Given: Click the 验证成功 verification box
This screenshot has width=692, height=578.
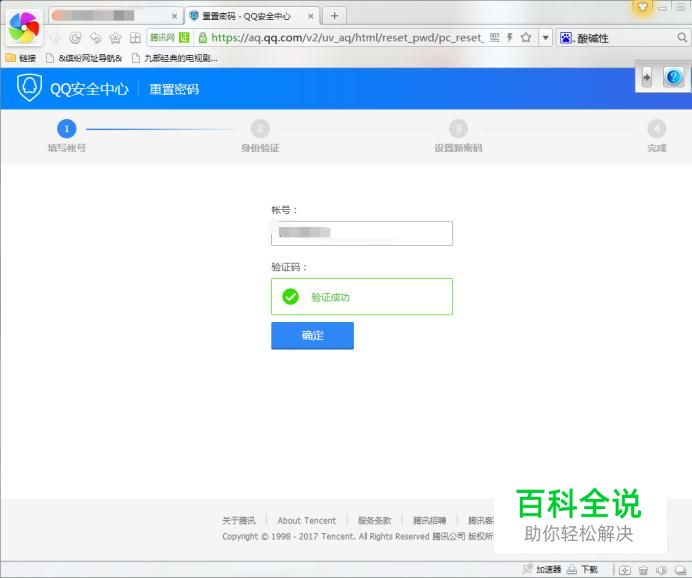Looking at the screenshot, I should point(362,297).
